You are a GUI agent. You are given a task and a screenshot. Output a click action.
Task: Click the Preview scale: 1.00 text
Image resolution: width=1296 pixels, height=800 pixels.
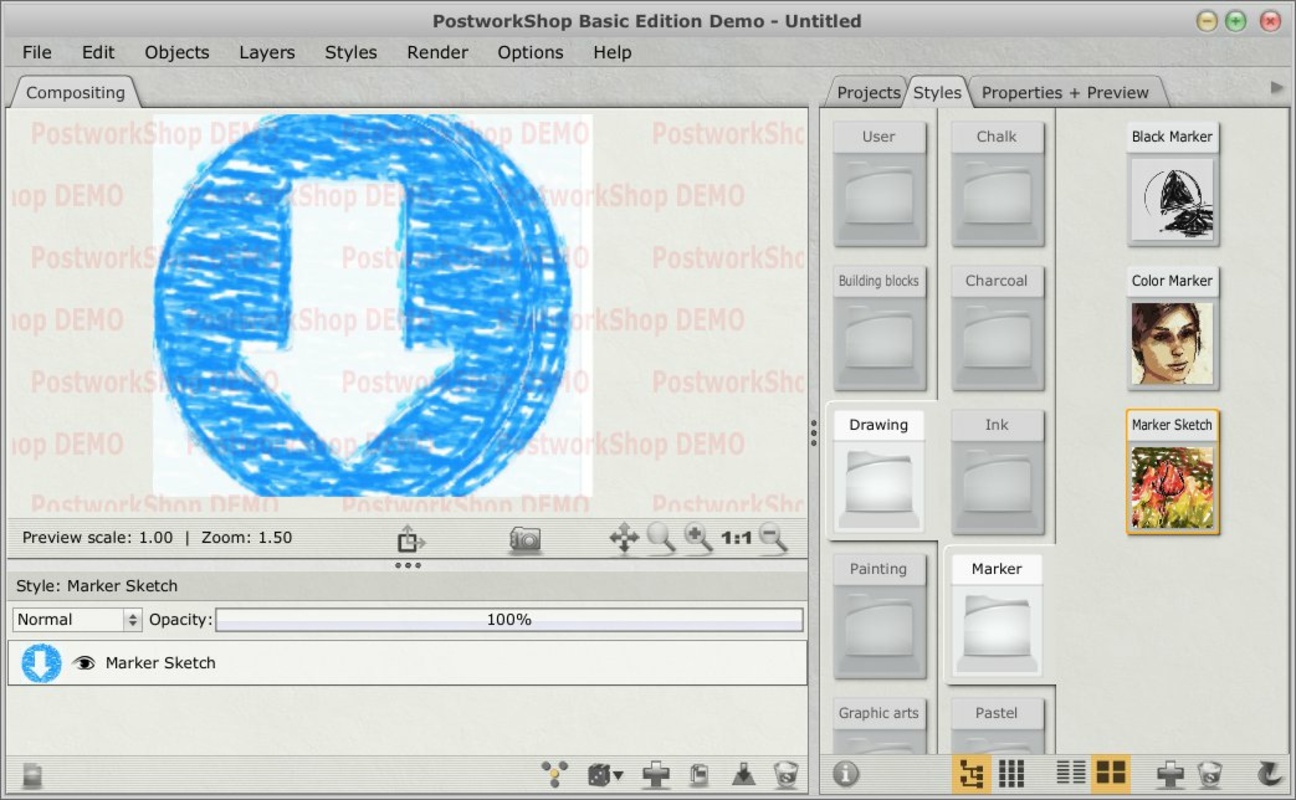pyautogui.click(x=97, y=537)
